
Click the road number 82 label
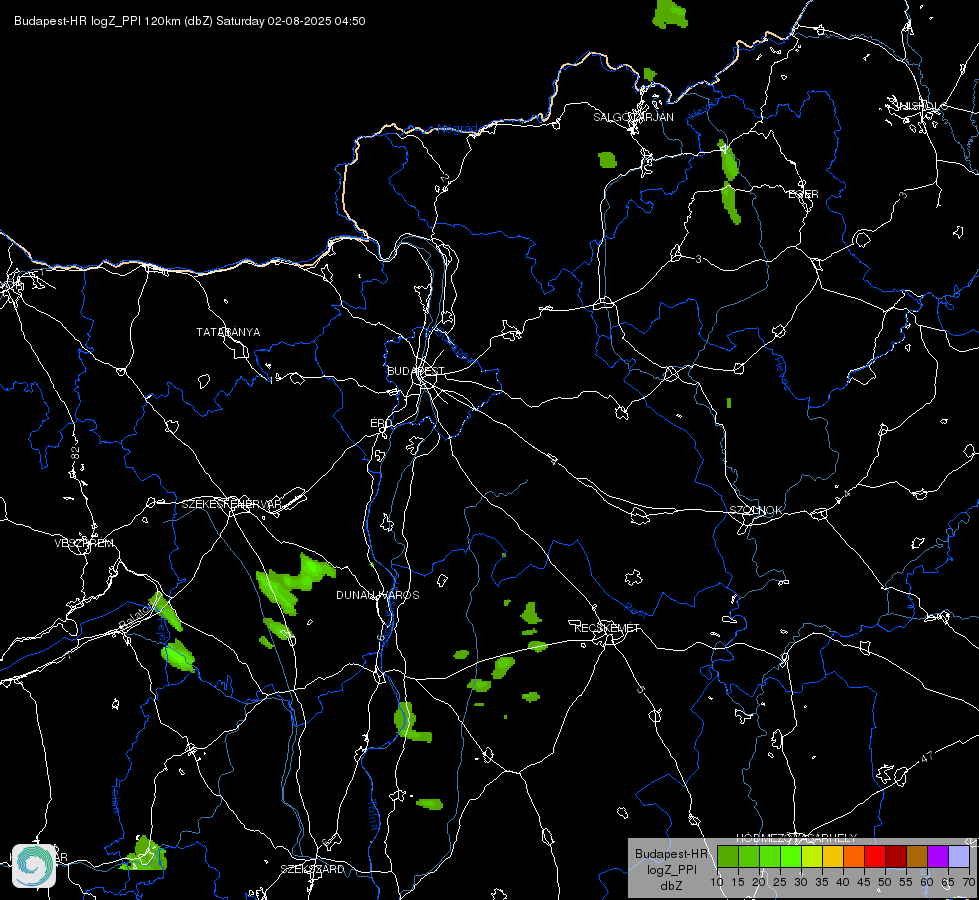point(76,453)
